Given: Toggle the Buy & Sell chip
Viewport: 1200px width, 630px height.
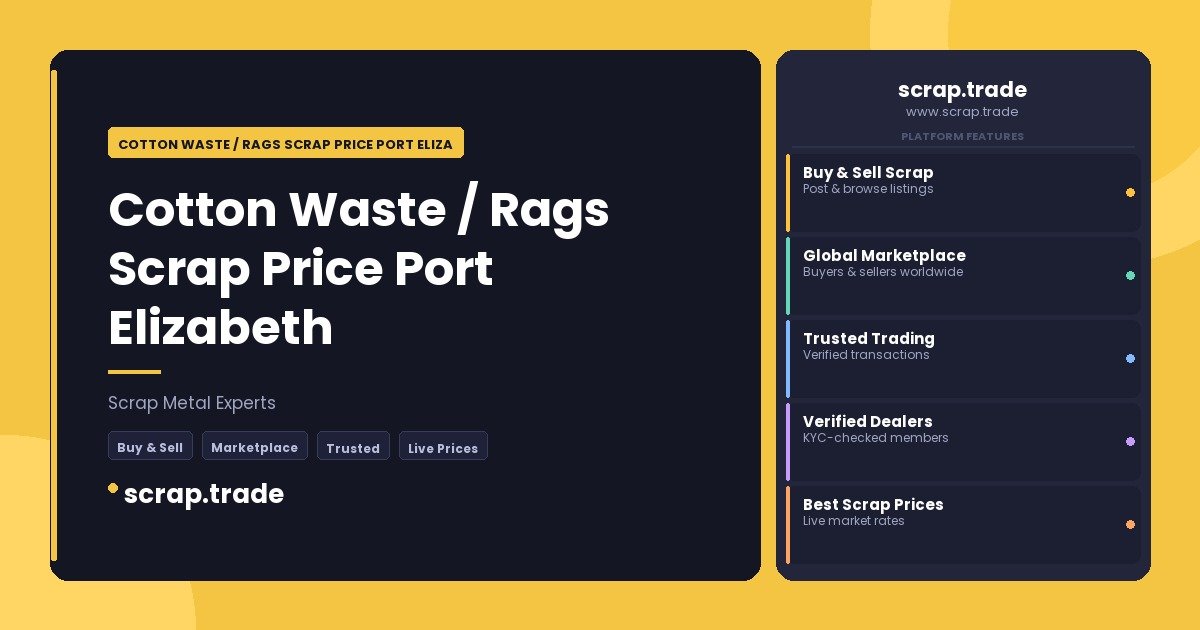Looking at the screenshot, I should [150, 446].
